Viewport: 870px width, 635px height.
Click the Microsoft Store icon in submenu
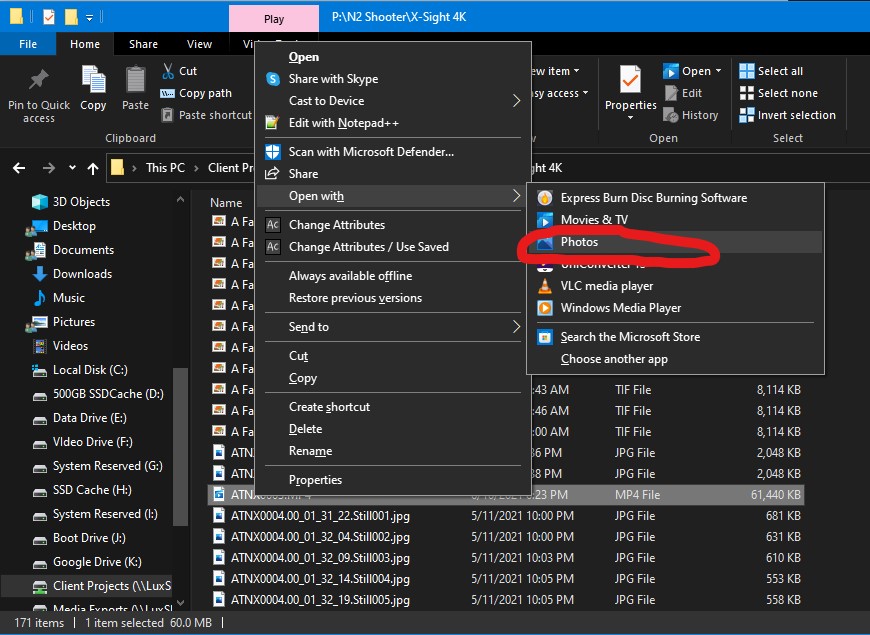click(545, 337)
